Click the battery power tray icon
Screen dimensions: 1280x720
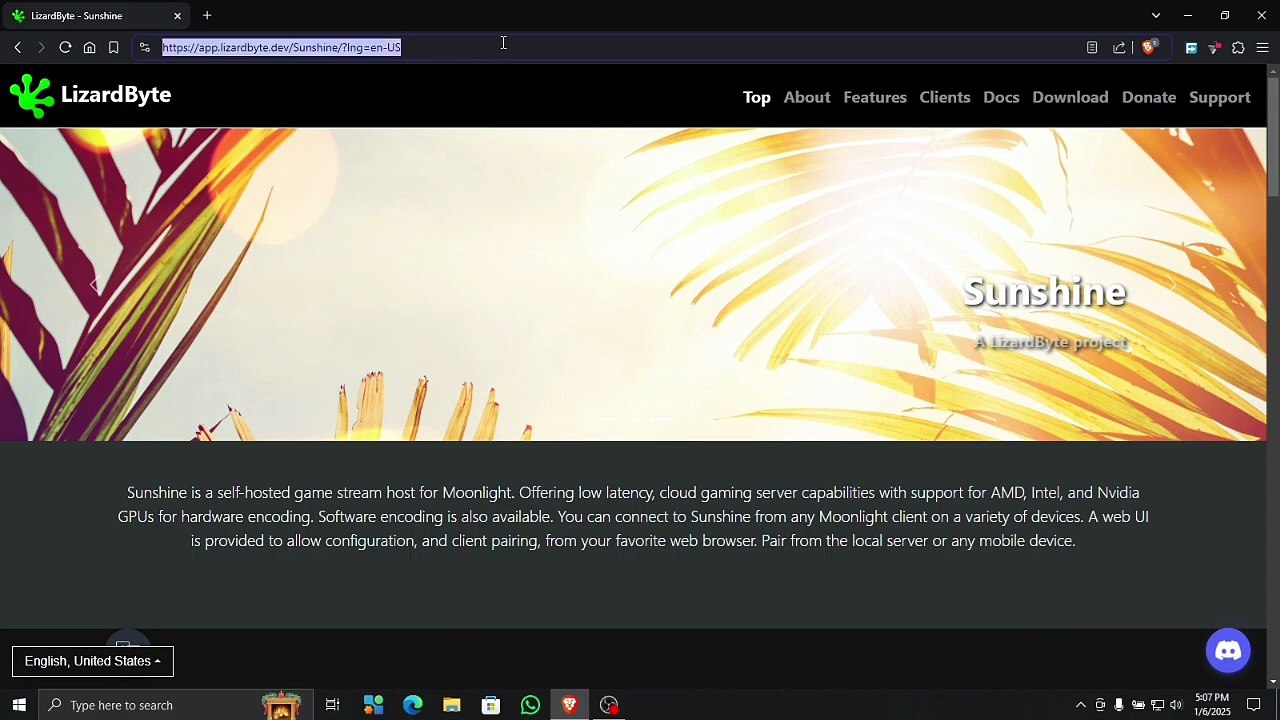tap(1138, 705)
